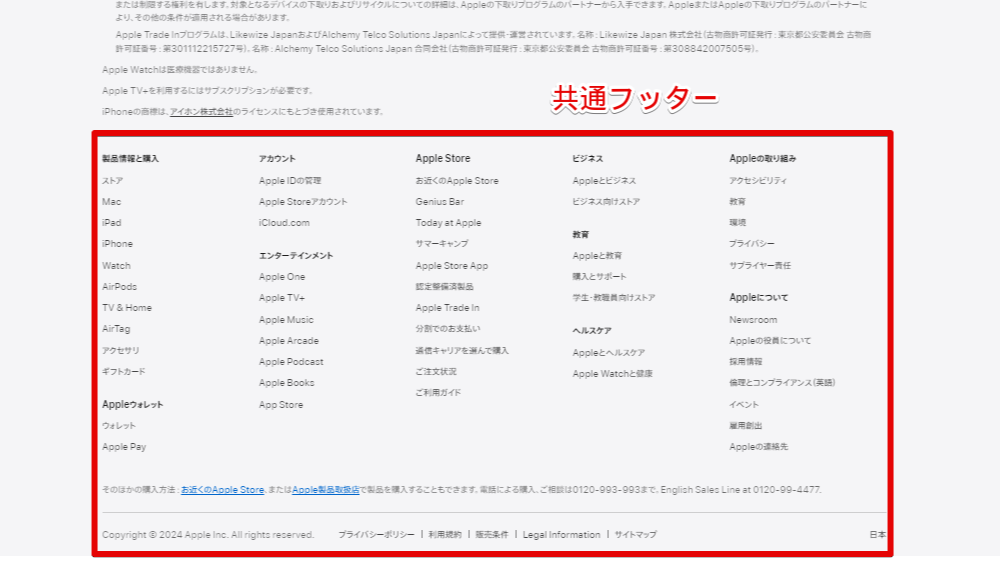
Task: Click the Apple Books link
Action: point(286,383)
